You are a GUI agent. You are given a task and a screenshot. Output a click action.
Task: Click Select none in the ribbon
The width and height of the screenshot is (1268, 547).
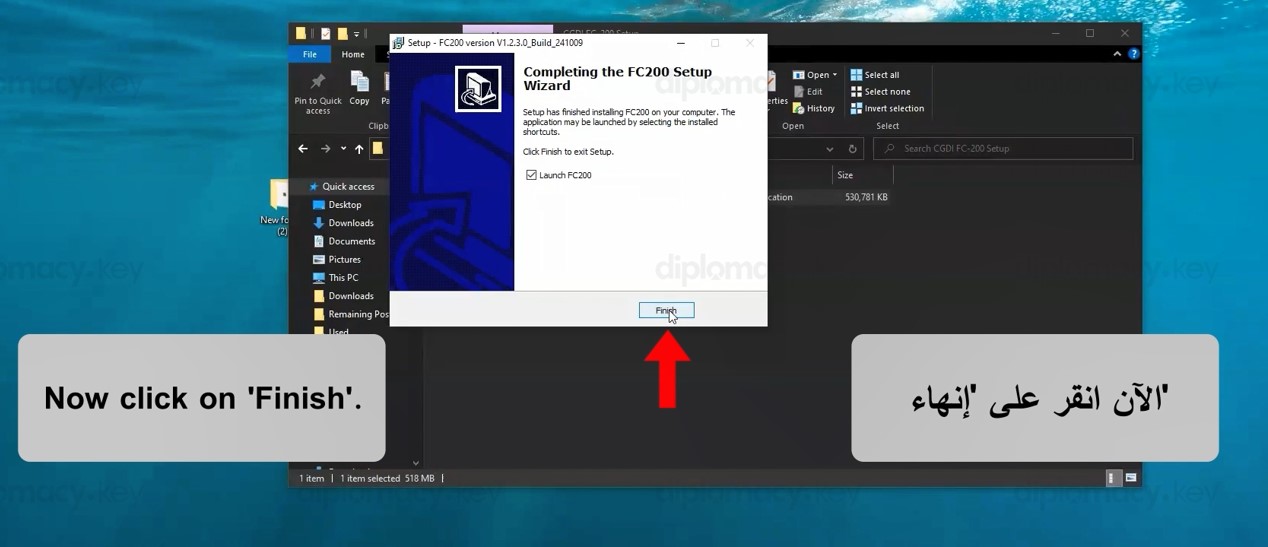tap(880, 92)
